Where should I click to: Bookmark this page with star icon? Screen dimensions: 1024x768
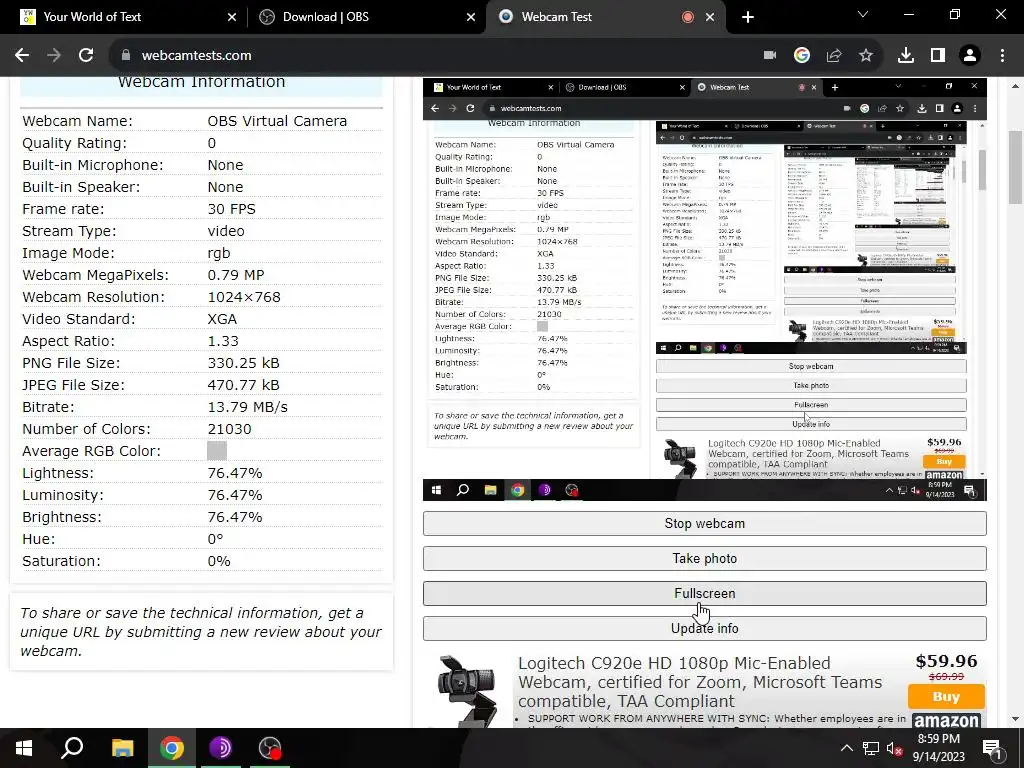click(866, 56)
